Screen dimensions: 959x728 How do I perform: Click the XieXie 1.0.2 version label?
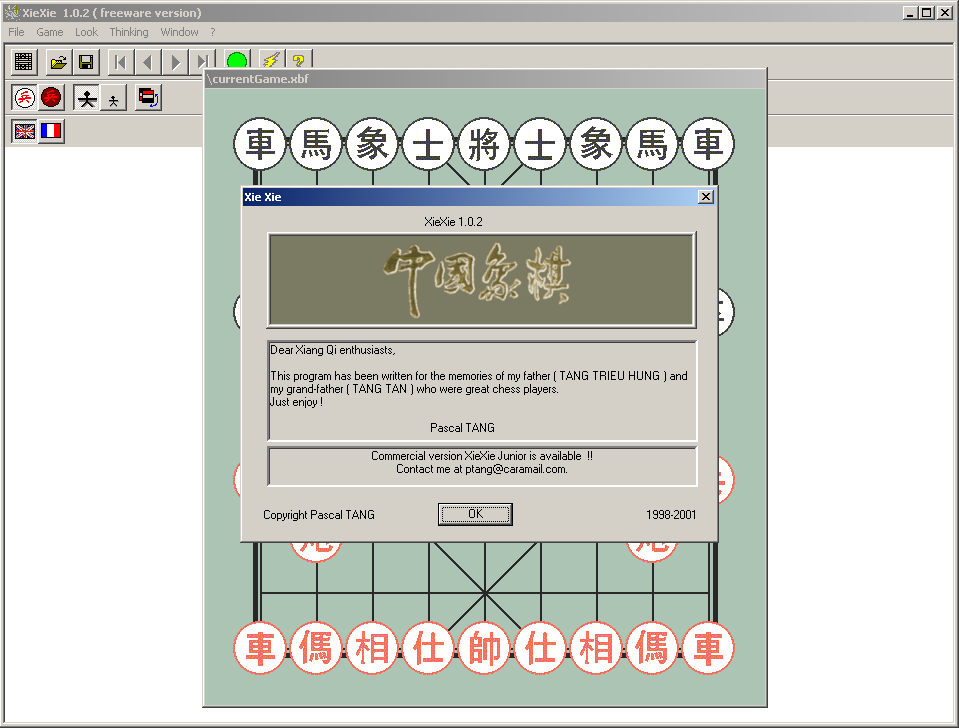(x=453, y=221)
